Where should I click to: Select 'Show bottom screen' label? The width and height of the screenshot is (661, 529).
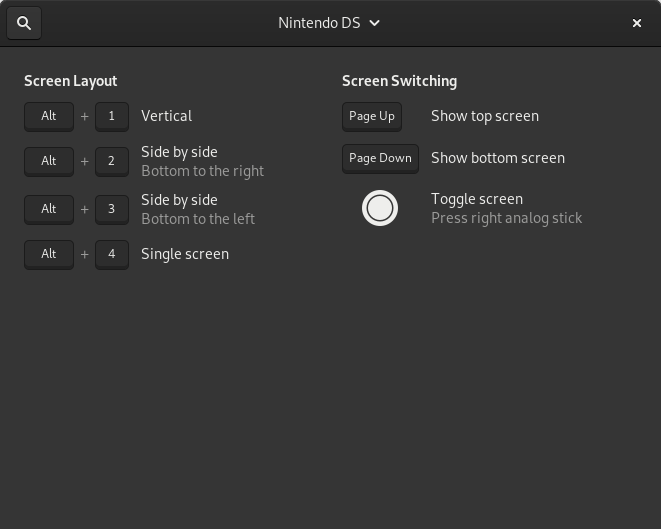[x=498, y=158]
